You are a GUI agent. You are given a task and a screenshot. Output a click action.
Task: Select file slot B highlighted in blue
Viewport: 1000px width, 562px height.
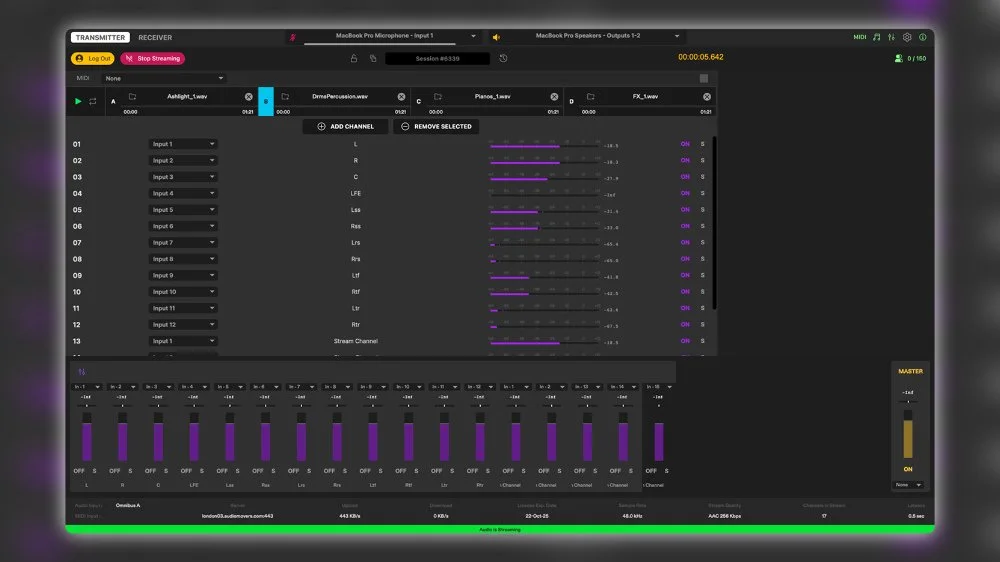(266, 101)
